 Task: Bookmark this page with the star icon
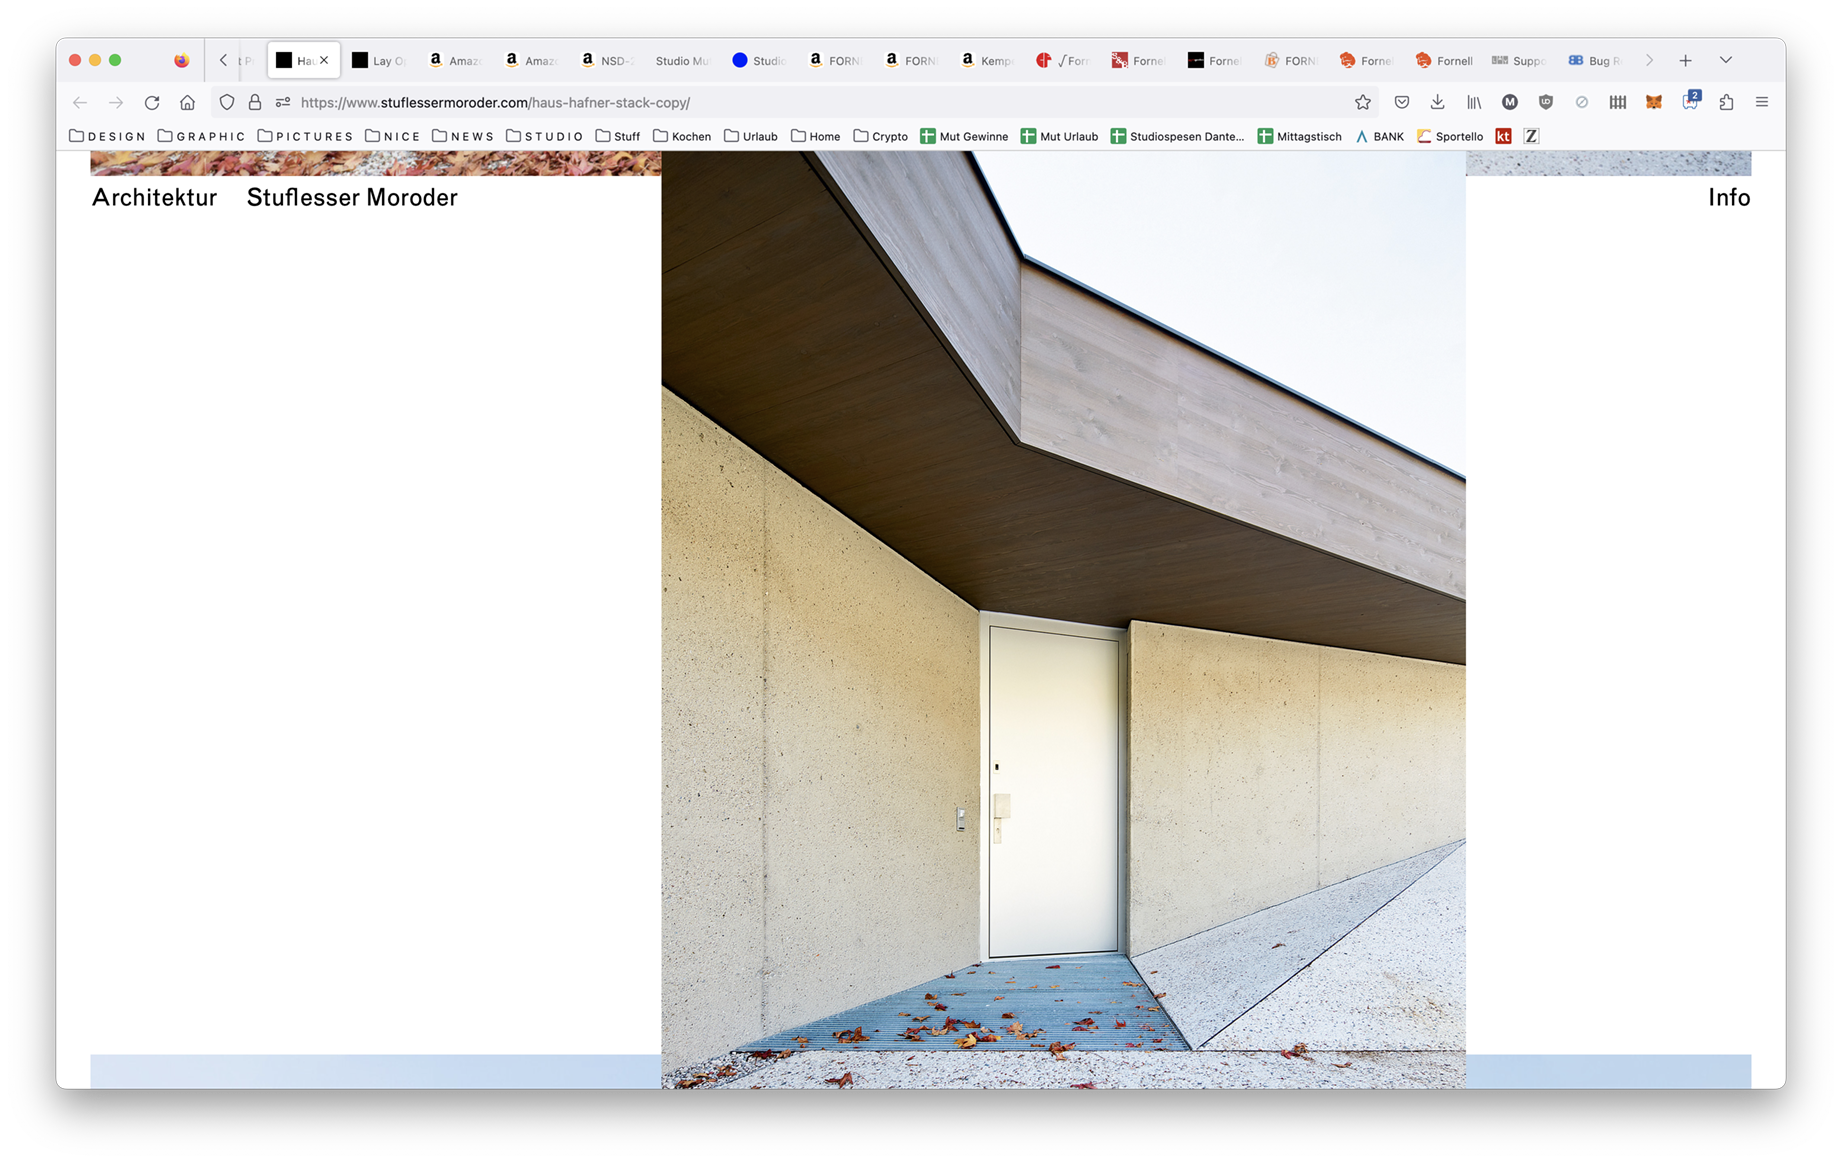tap(1362, 101)
